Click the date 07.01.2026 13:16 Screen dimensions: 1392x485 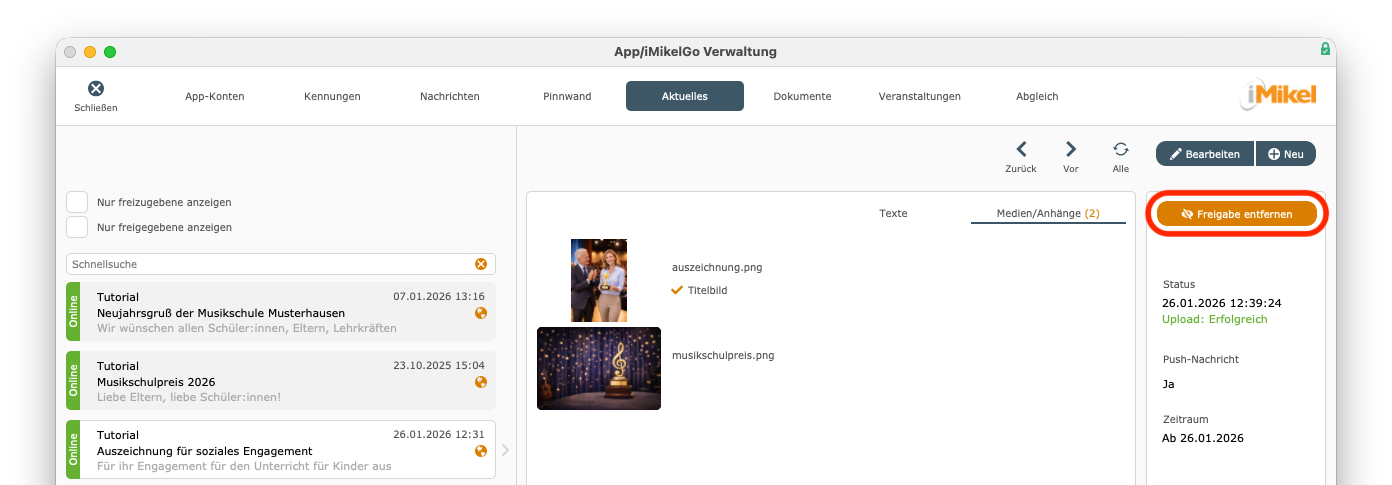(x=439, y=296)
